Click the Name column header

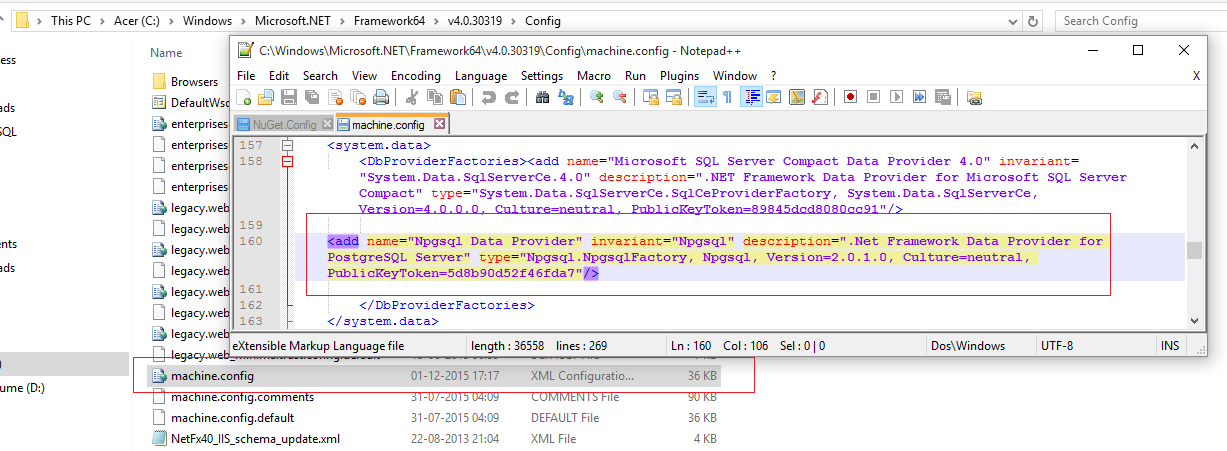click(167, 52)
